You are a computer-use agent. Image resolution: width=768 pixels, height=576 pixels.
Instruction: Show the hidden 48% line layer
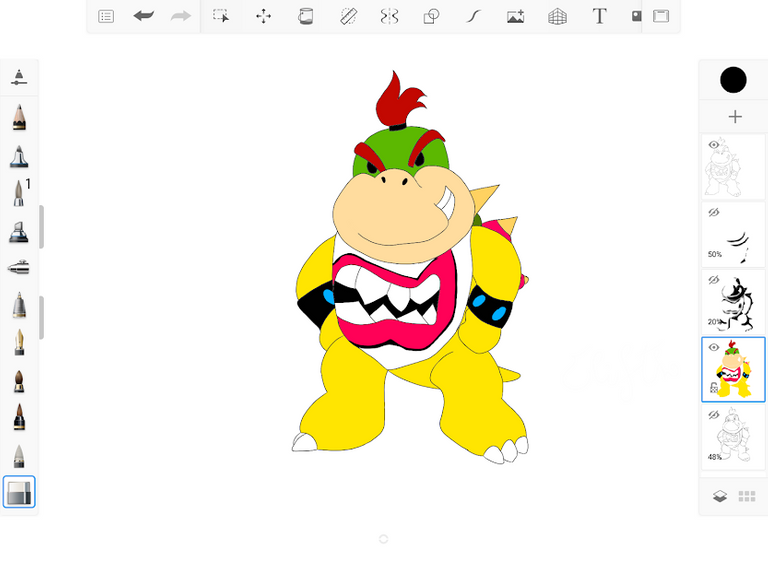click(x=714, y=415)
